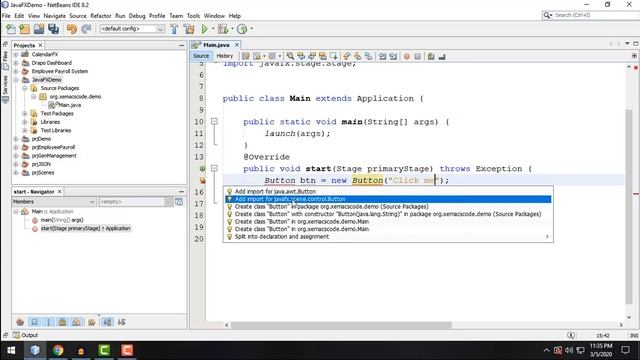This screenshot has height=360, width=640.
Task: Toggle Sort by Name in Navigator
Action: tap(107, 322)
